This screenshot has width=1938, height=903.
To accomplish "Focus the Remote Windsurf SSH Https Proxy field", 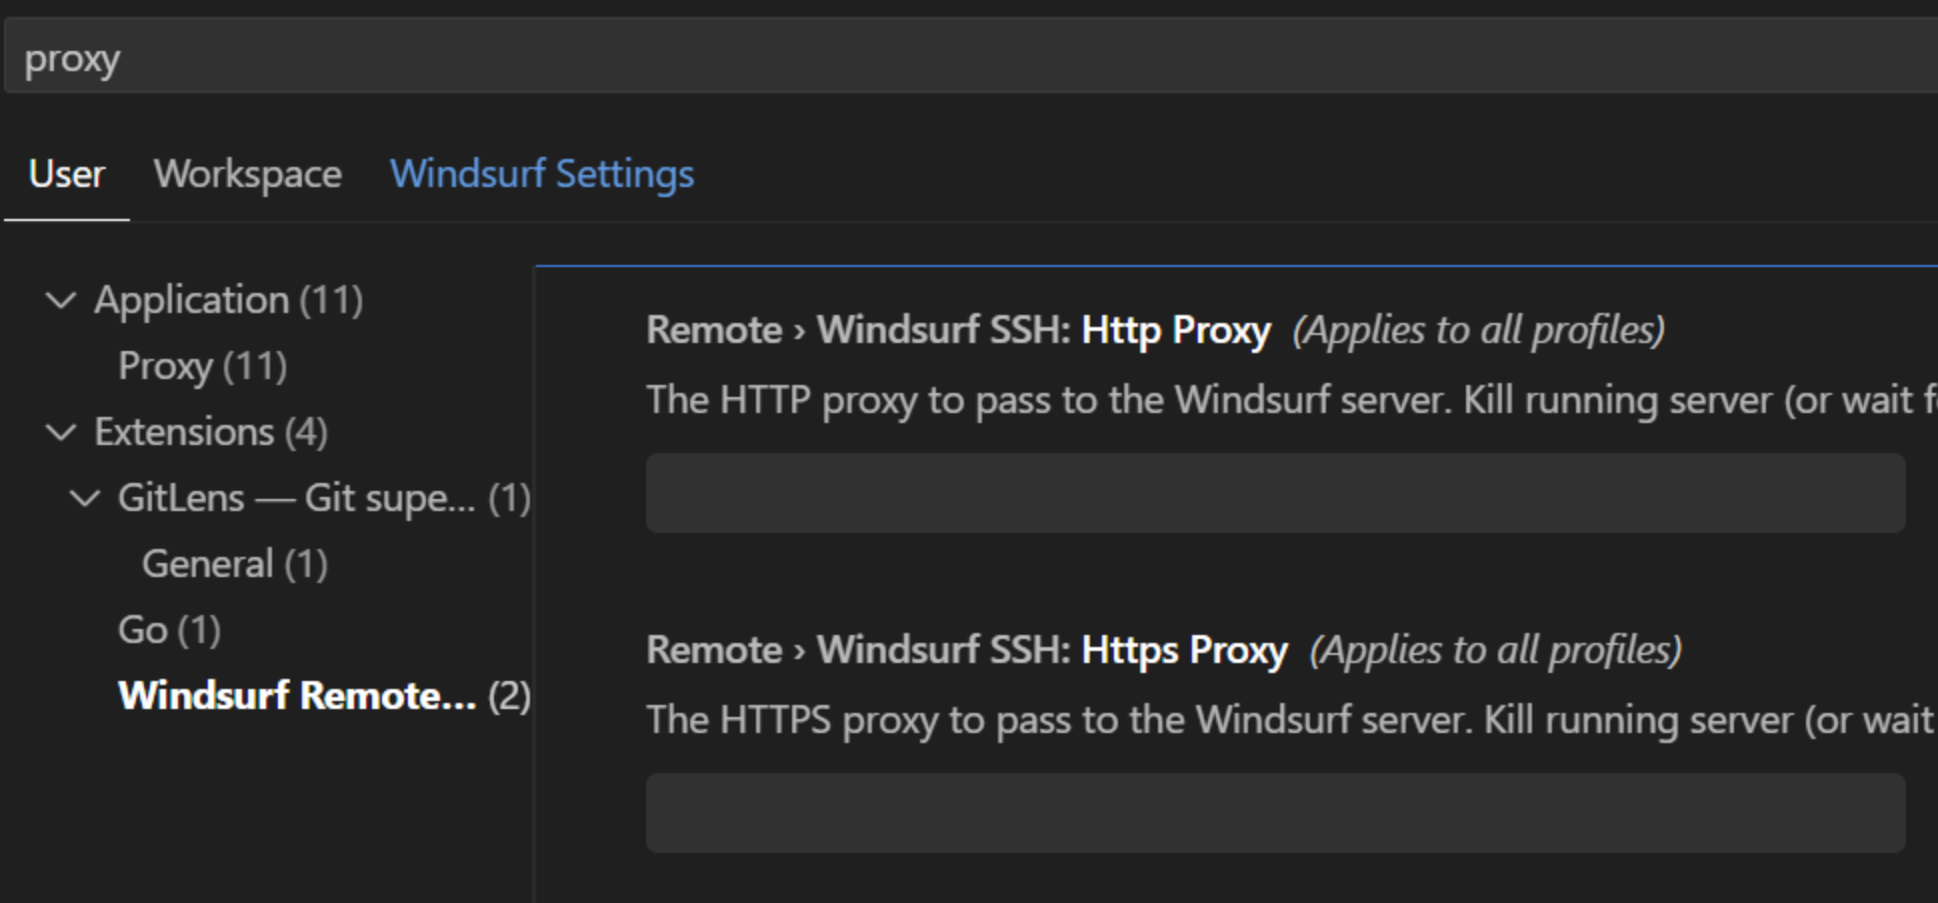I will [1275, 813].
